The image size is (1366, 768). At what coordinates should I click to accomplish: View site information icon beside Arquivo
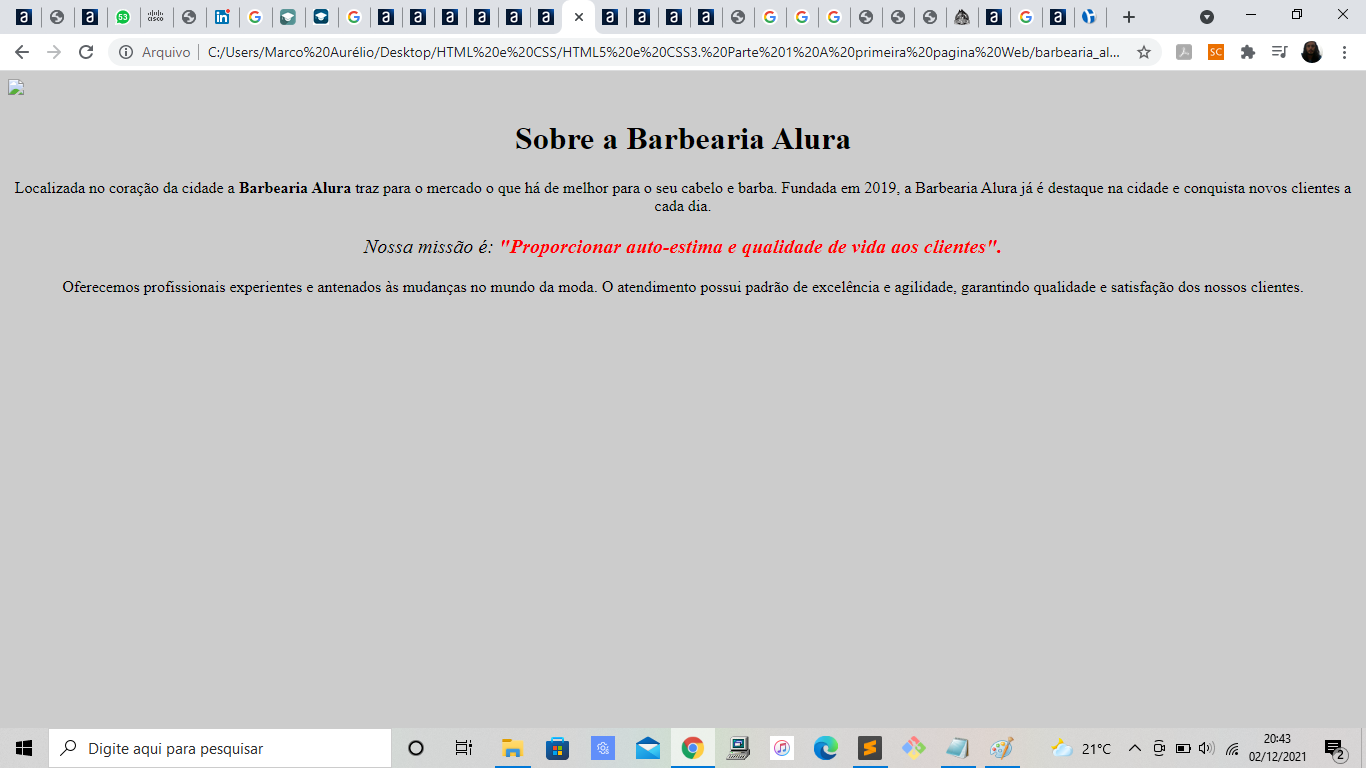tap(126, 52)
